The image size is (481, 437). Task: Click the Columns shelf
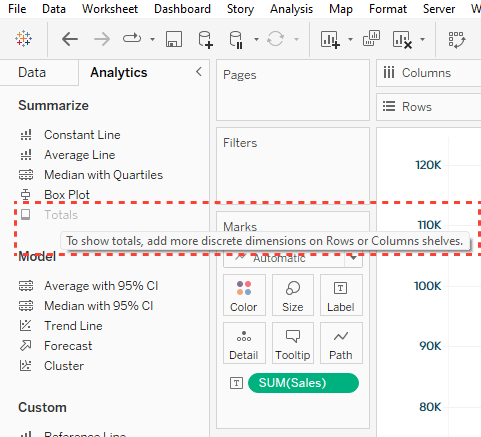(429, 73)
